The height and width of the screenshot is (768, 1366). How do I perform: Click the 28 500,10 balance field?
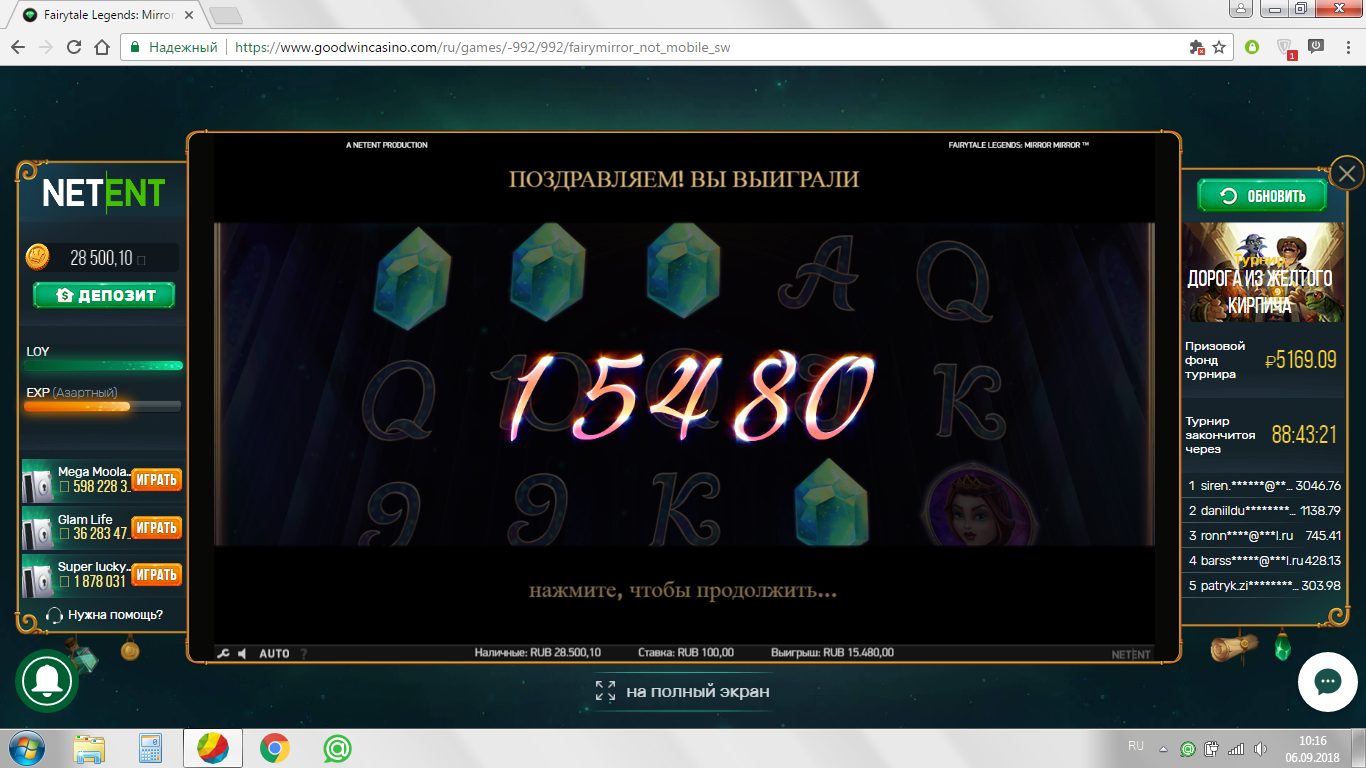[101, 258]
